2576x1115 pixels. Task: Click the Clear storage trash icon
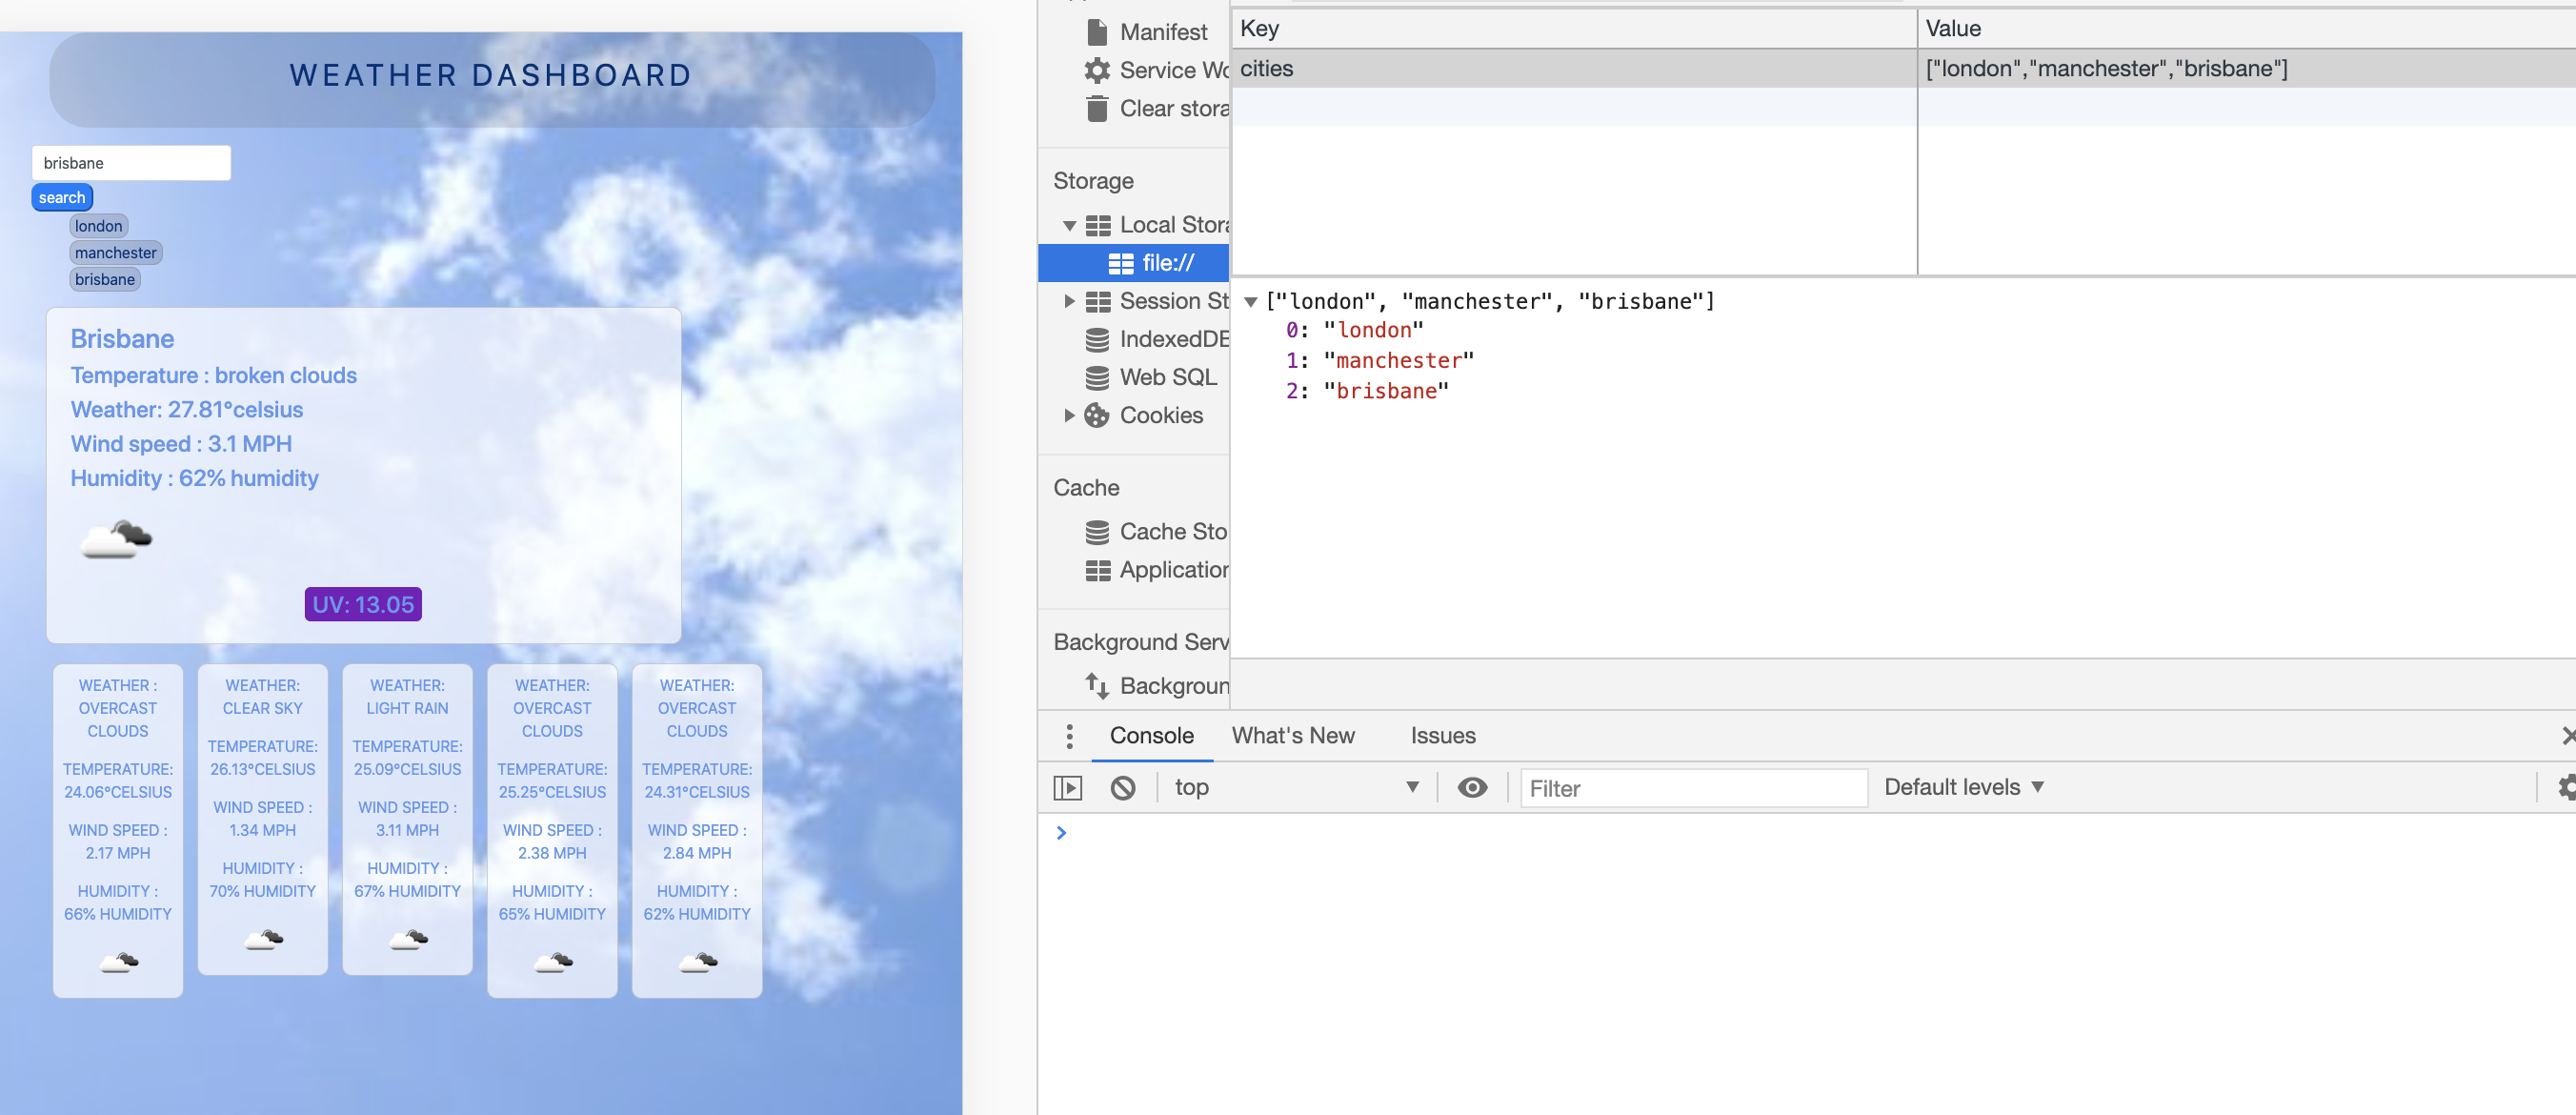pos(1097,108)
